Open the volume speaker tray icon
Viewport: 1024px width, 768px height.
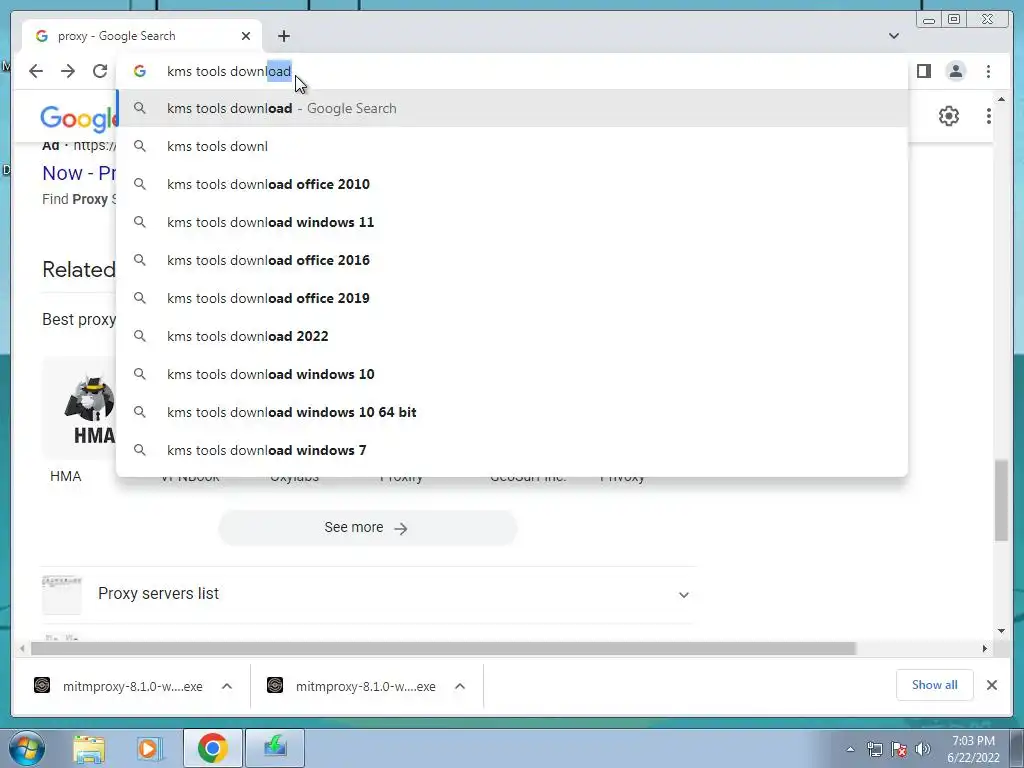[x=923, y=749]
